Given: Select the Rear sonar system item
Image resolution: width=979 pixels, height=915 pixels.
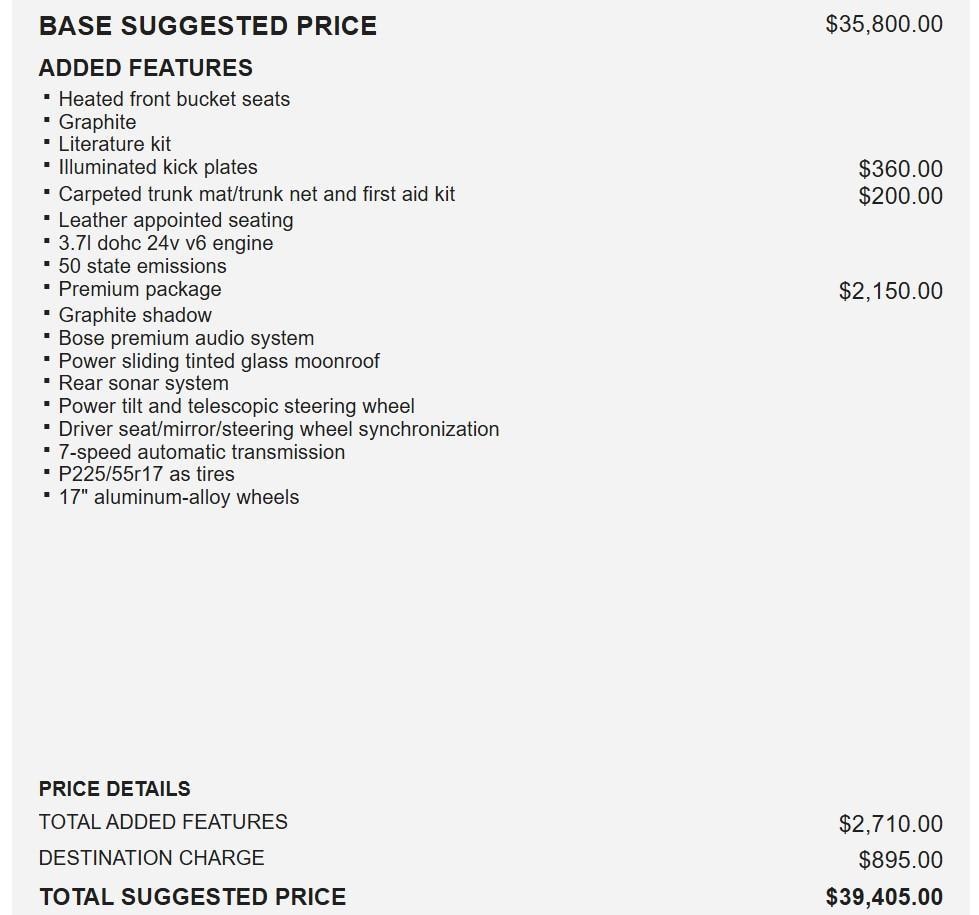Looking at the screenshot, I should [144, 383].
